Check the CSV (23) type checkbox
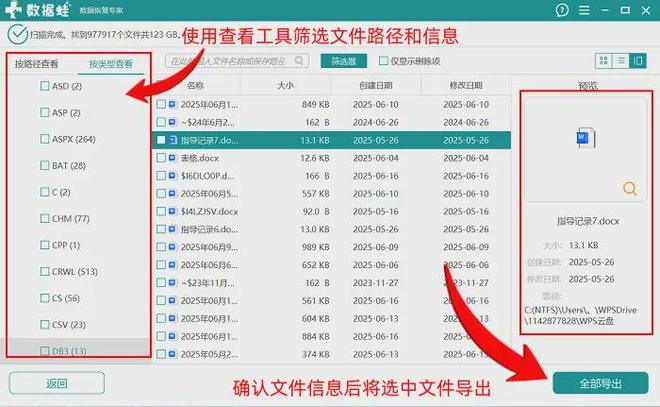This screenshot has width=660, height=407. coord(45,325)
